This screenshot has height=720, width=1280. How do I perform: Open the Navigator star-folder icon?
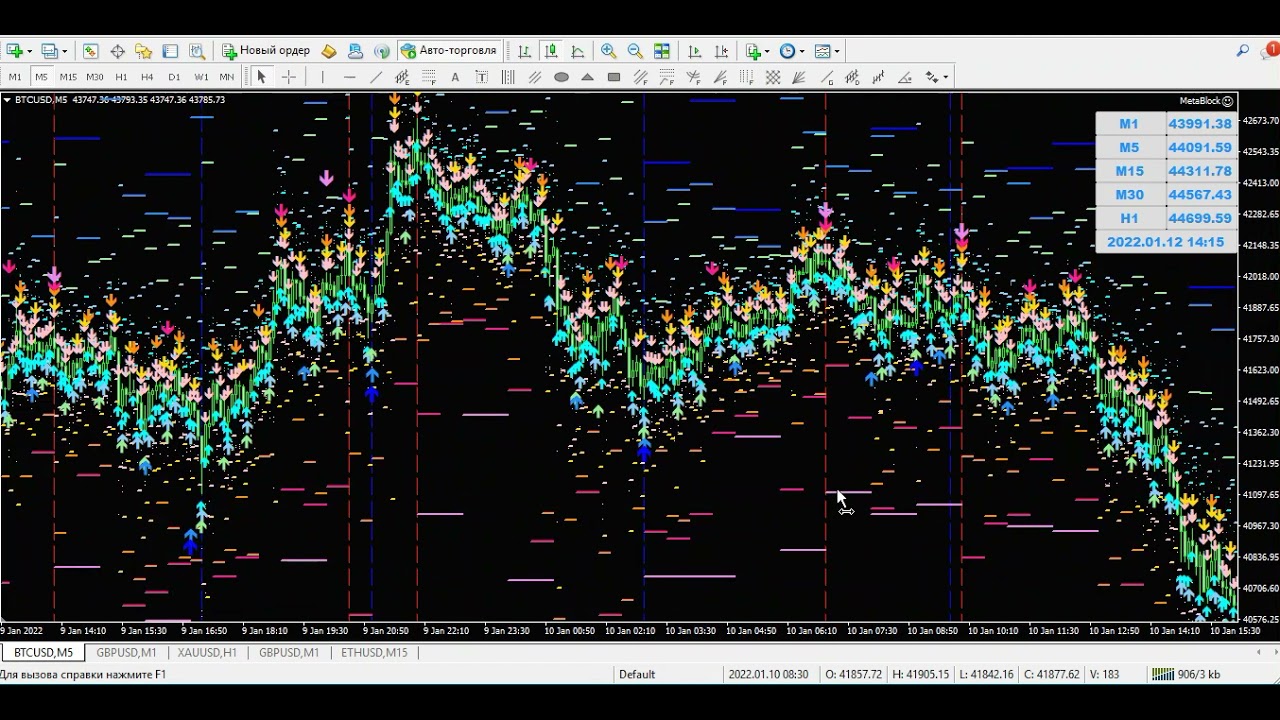143,51
